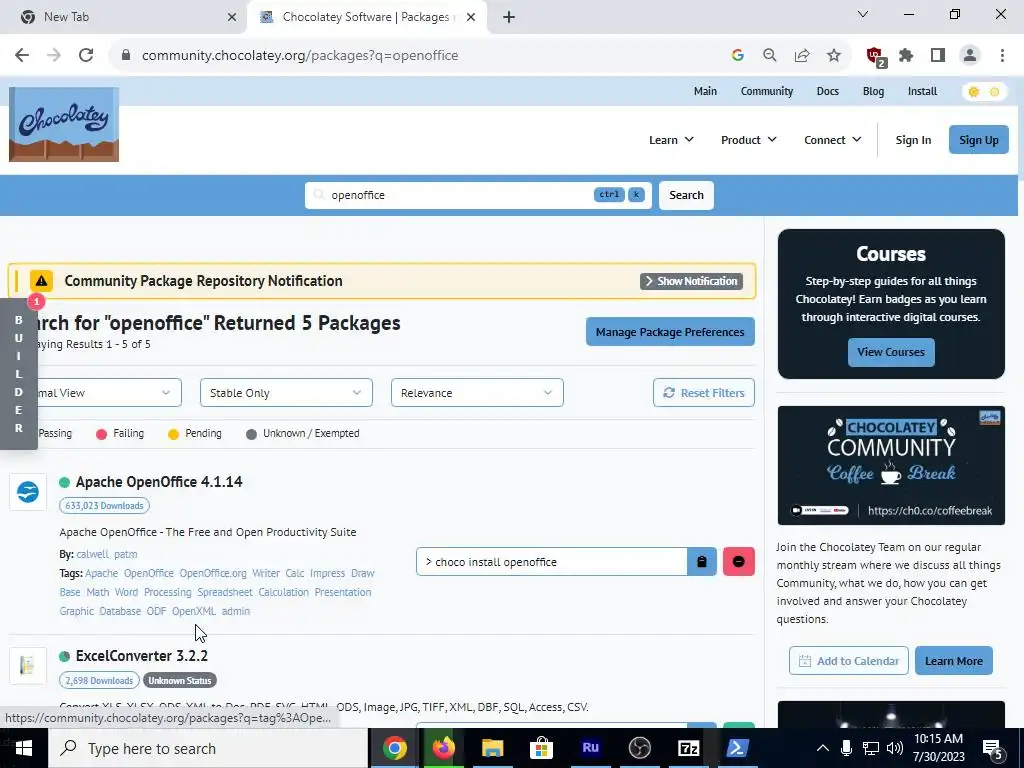Open the ExcelConverter 3.2.2 package title
The width and height of the screenshot is (1024, 768).
pos(142,656)
